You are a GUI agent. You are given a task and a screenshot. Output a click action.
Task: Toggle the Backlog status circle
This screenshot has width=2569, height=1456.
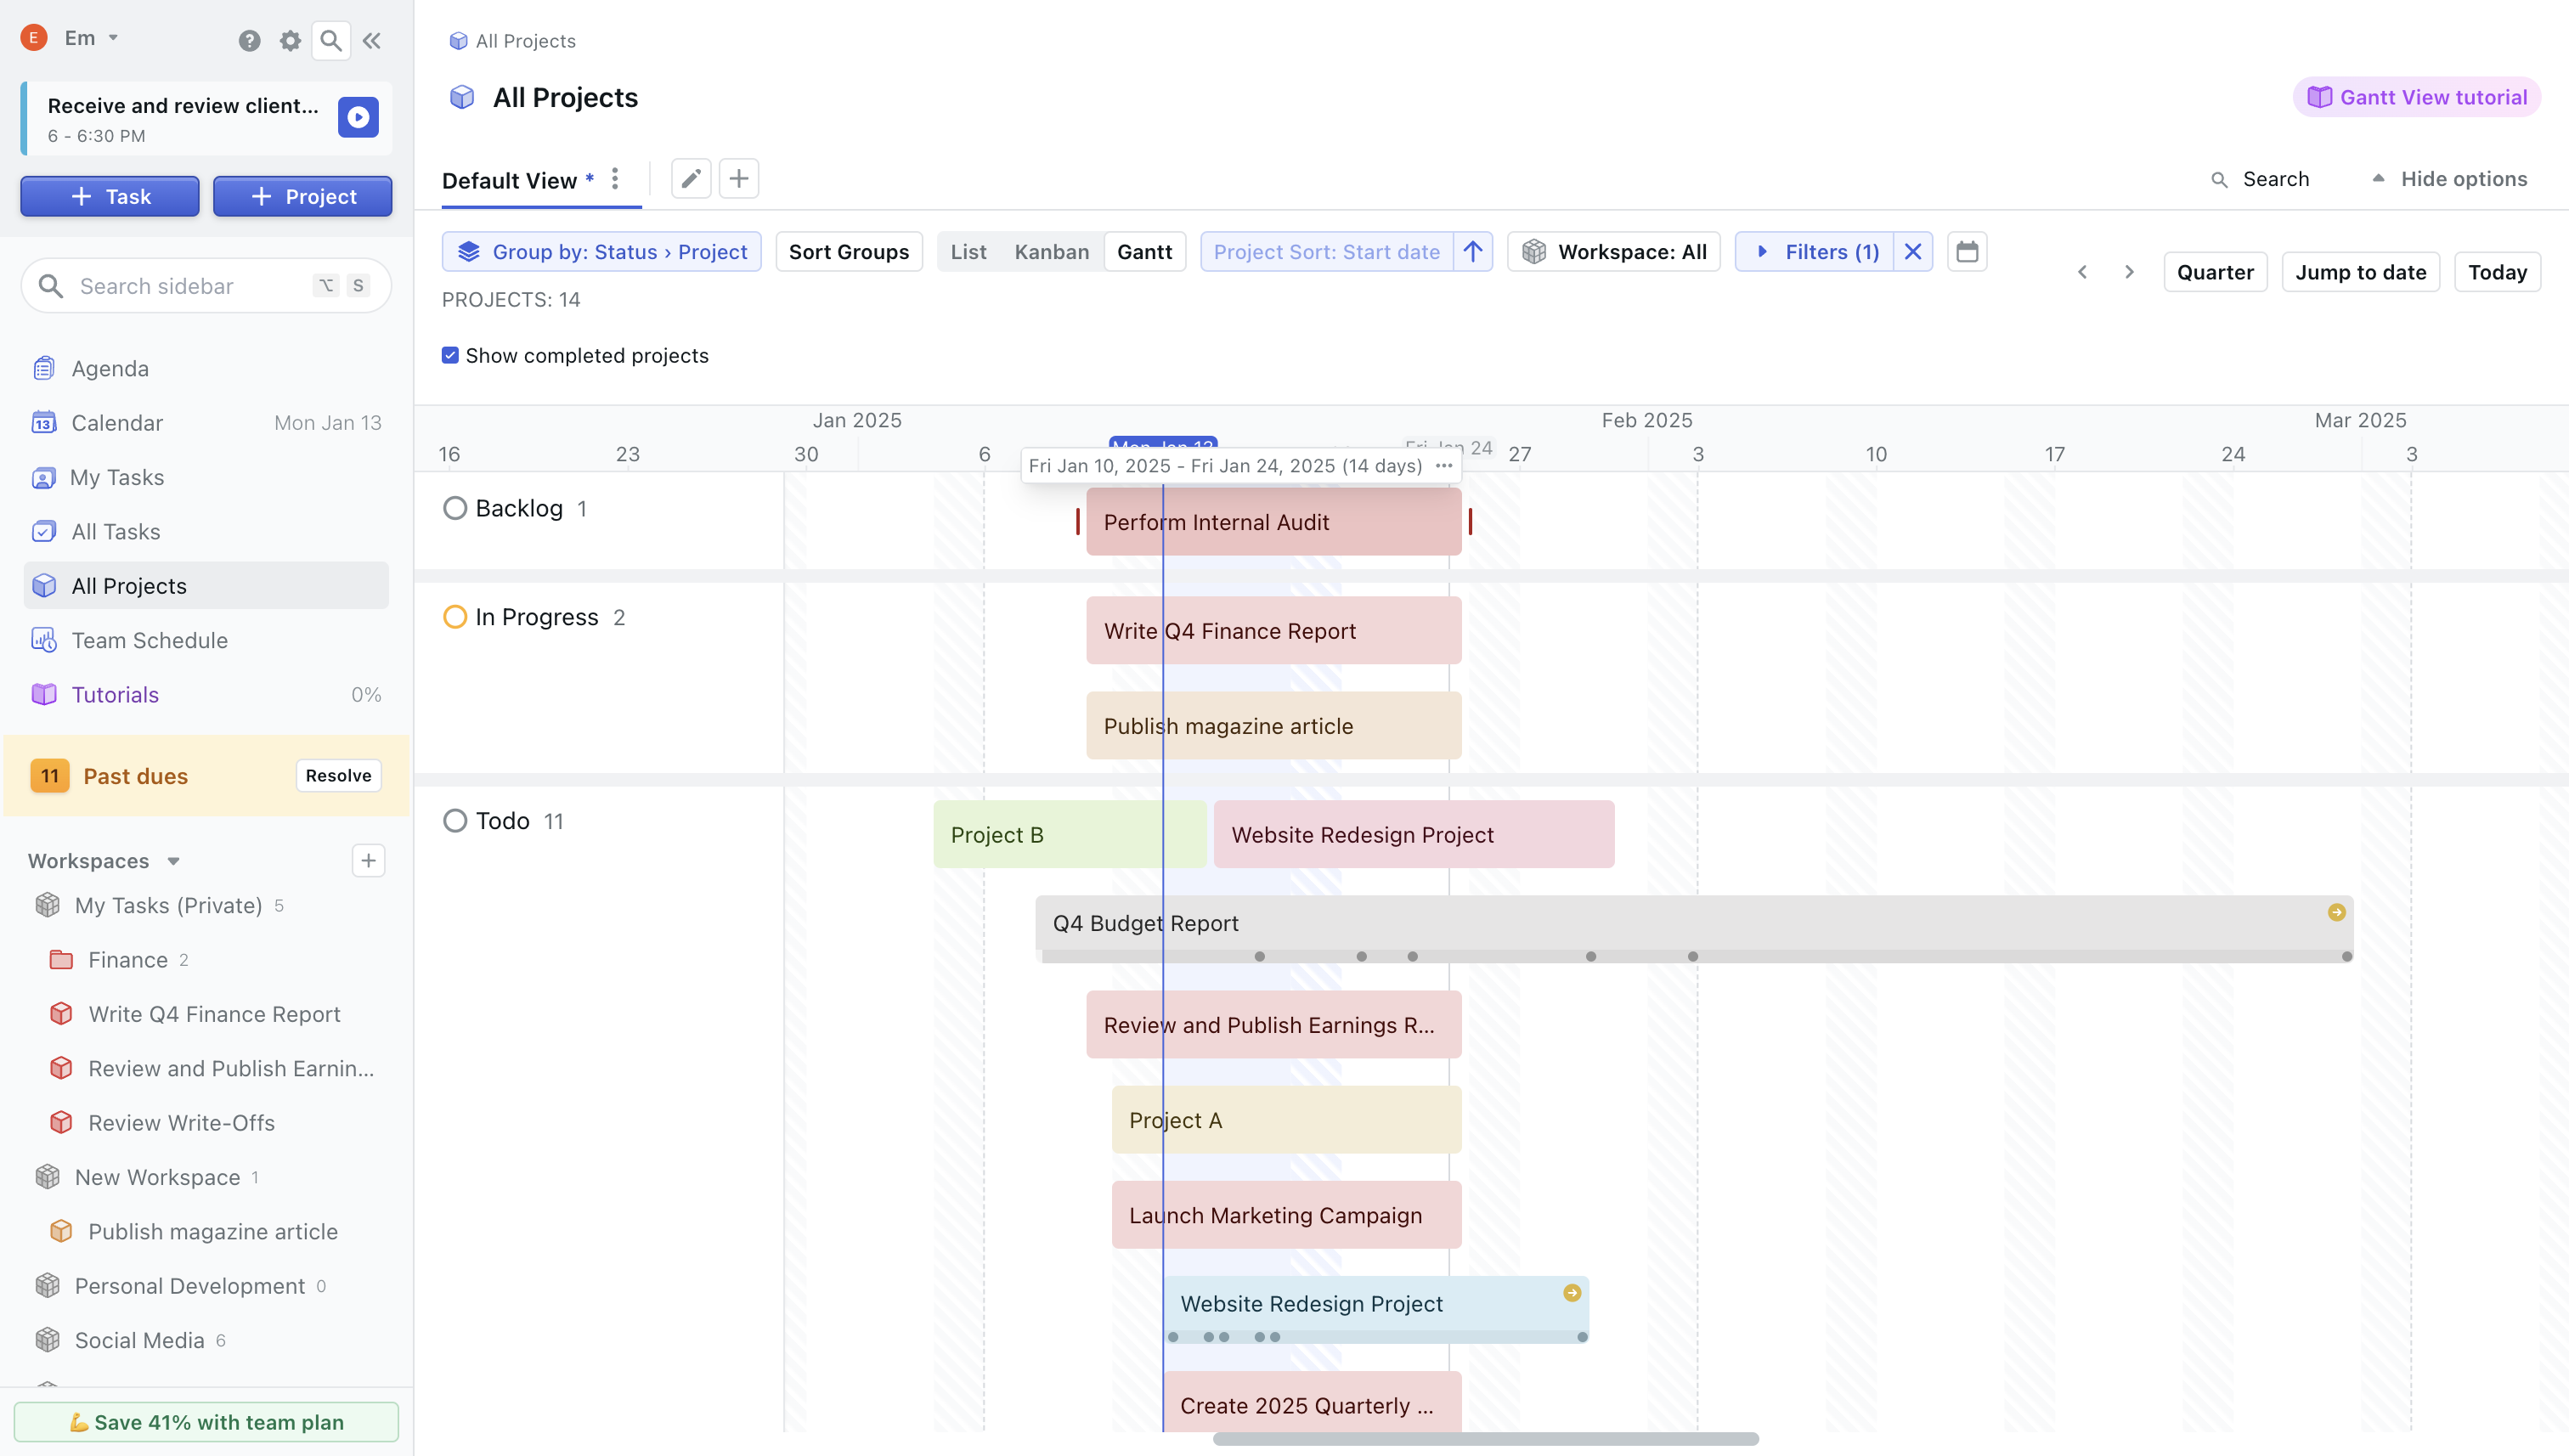click(455, 508)
